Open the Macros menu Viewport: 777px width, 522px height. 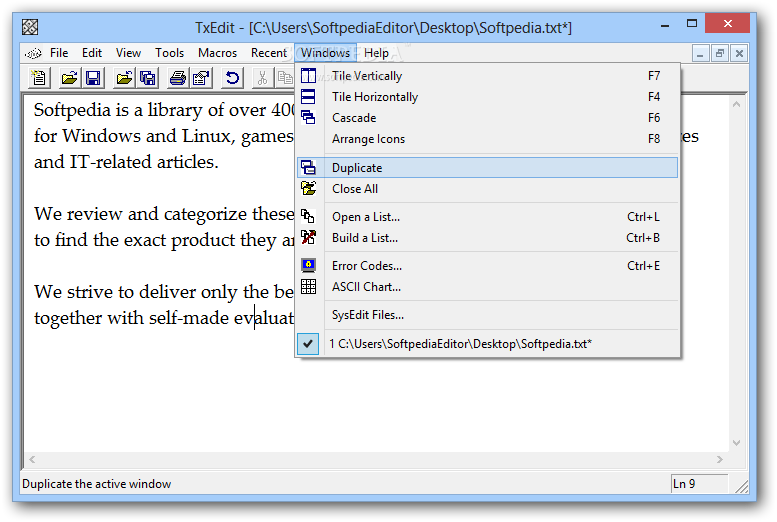218,53
